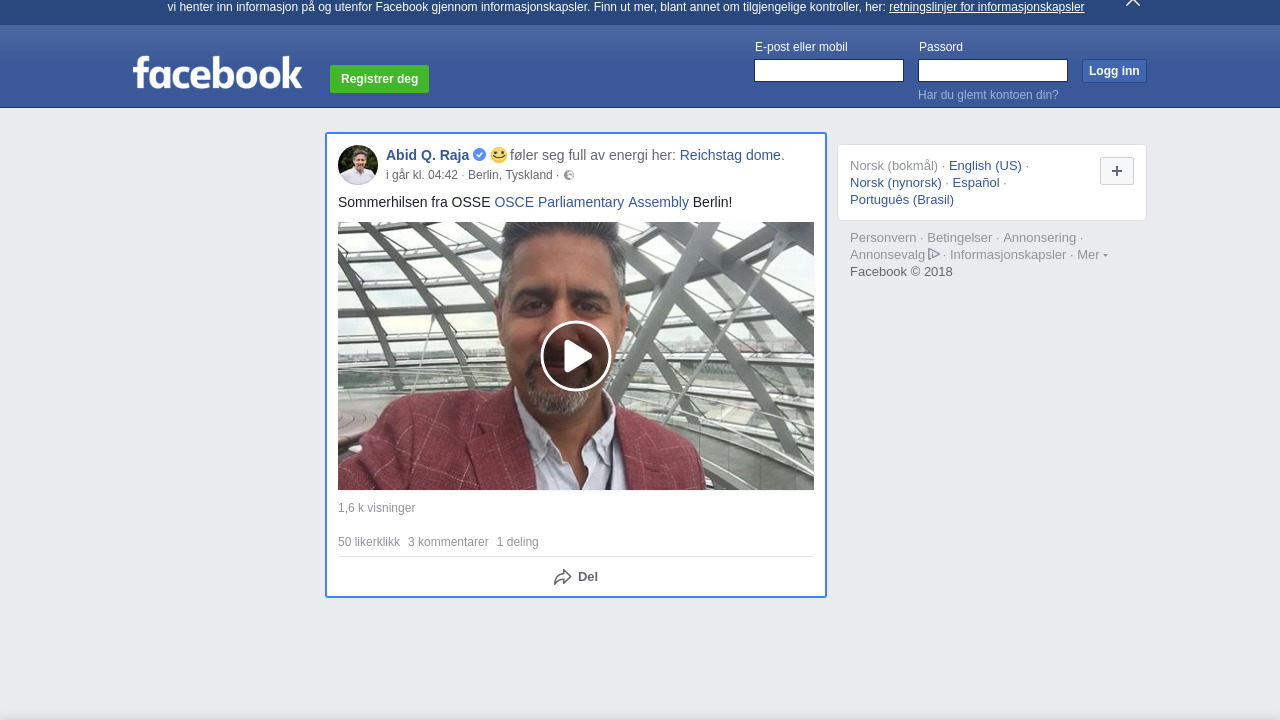Open the Annonsevalg footer link

click(x=887, y=255)
